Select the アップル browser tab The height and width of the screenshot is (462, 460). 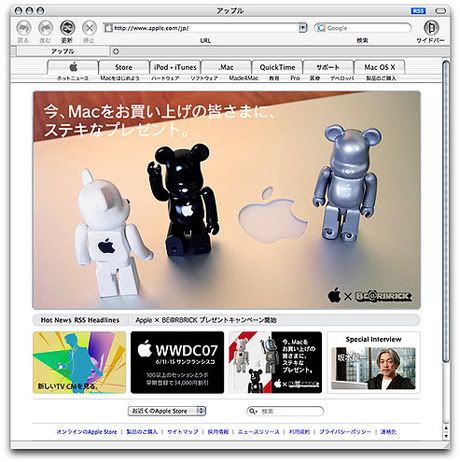pos(63,51)
